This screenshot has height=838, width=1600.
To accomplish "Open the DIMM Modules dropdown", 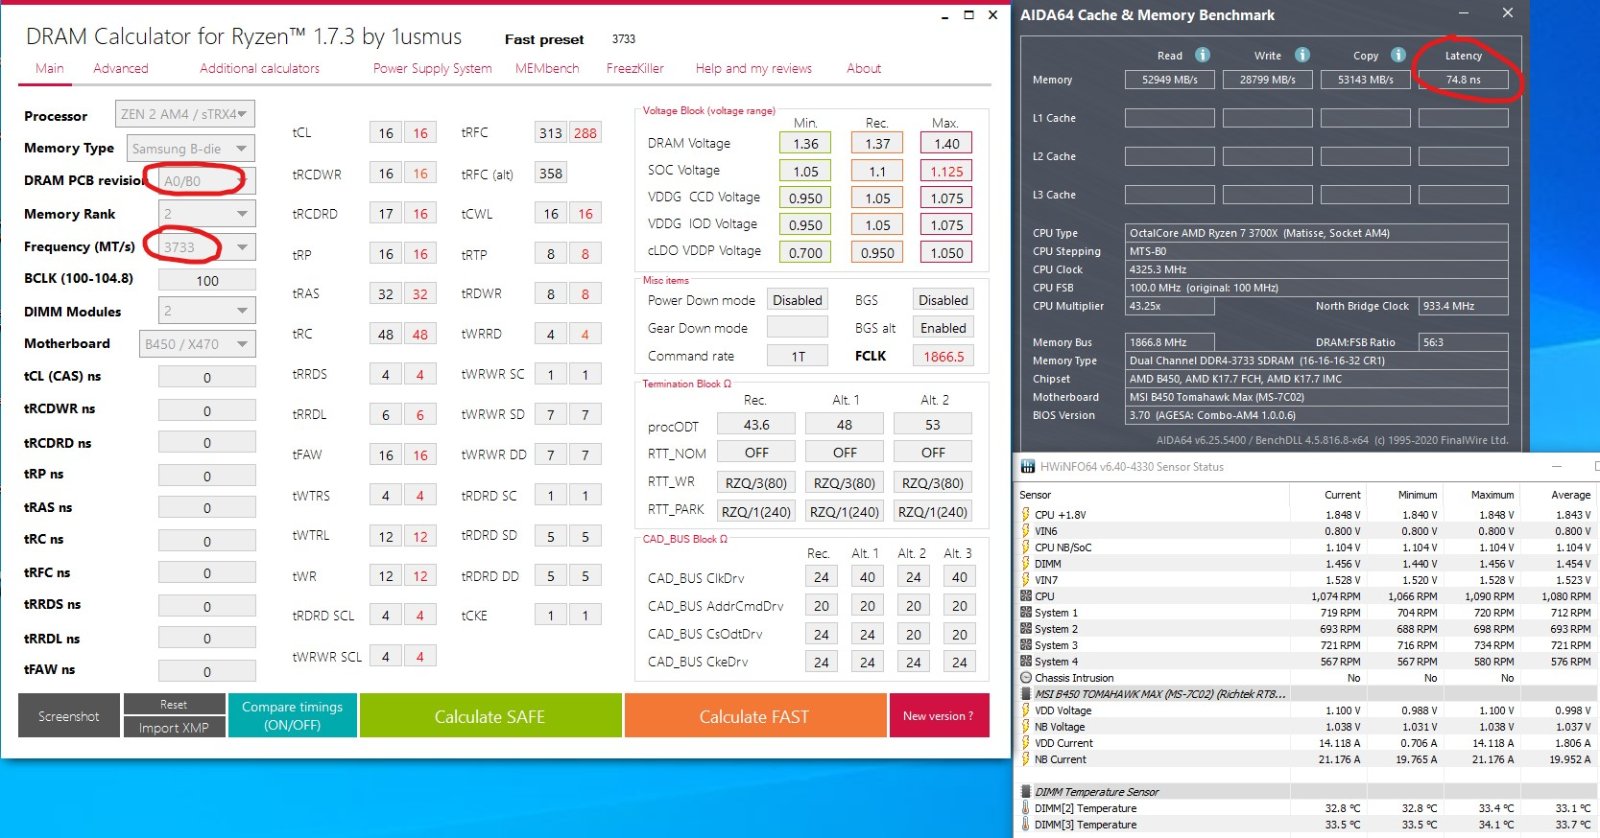I will pos(206,311).
